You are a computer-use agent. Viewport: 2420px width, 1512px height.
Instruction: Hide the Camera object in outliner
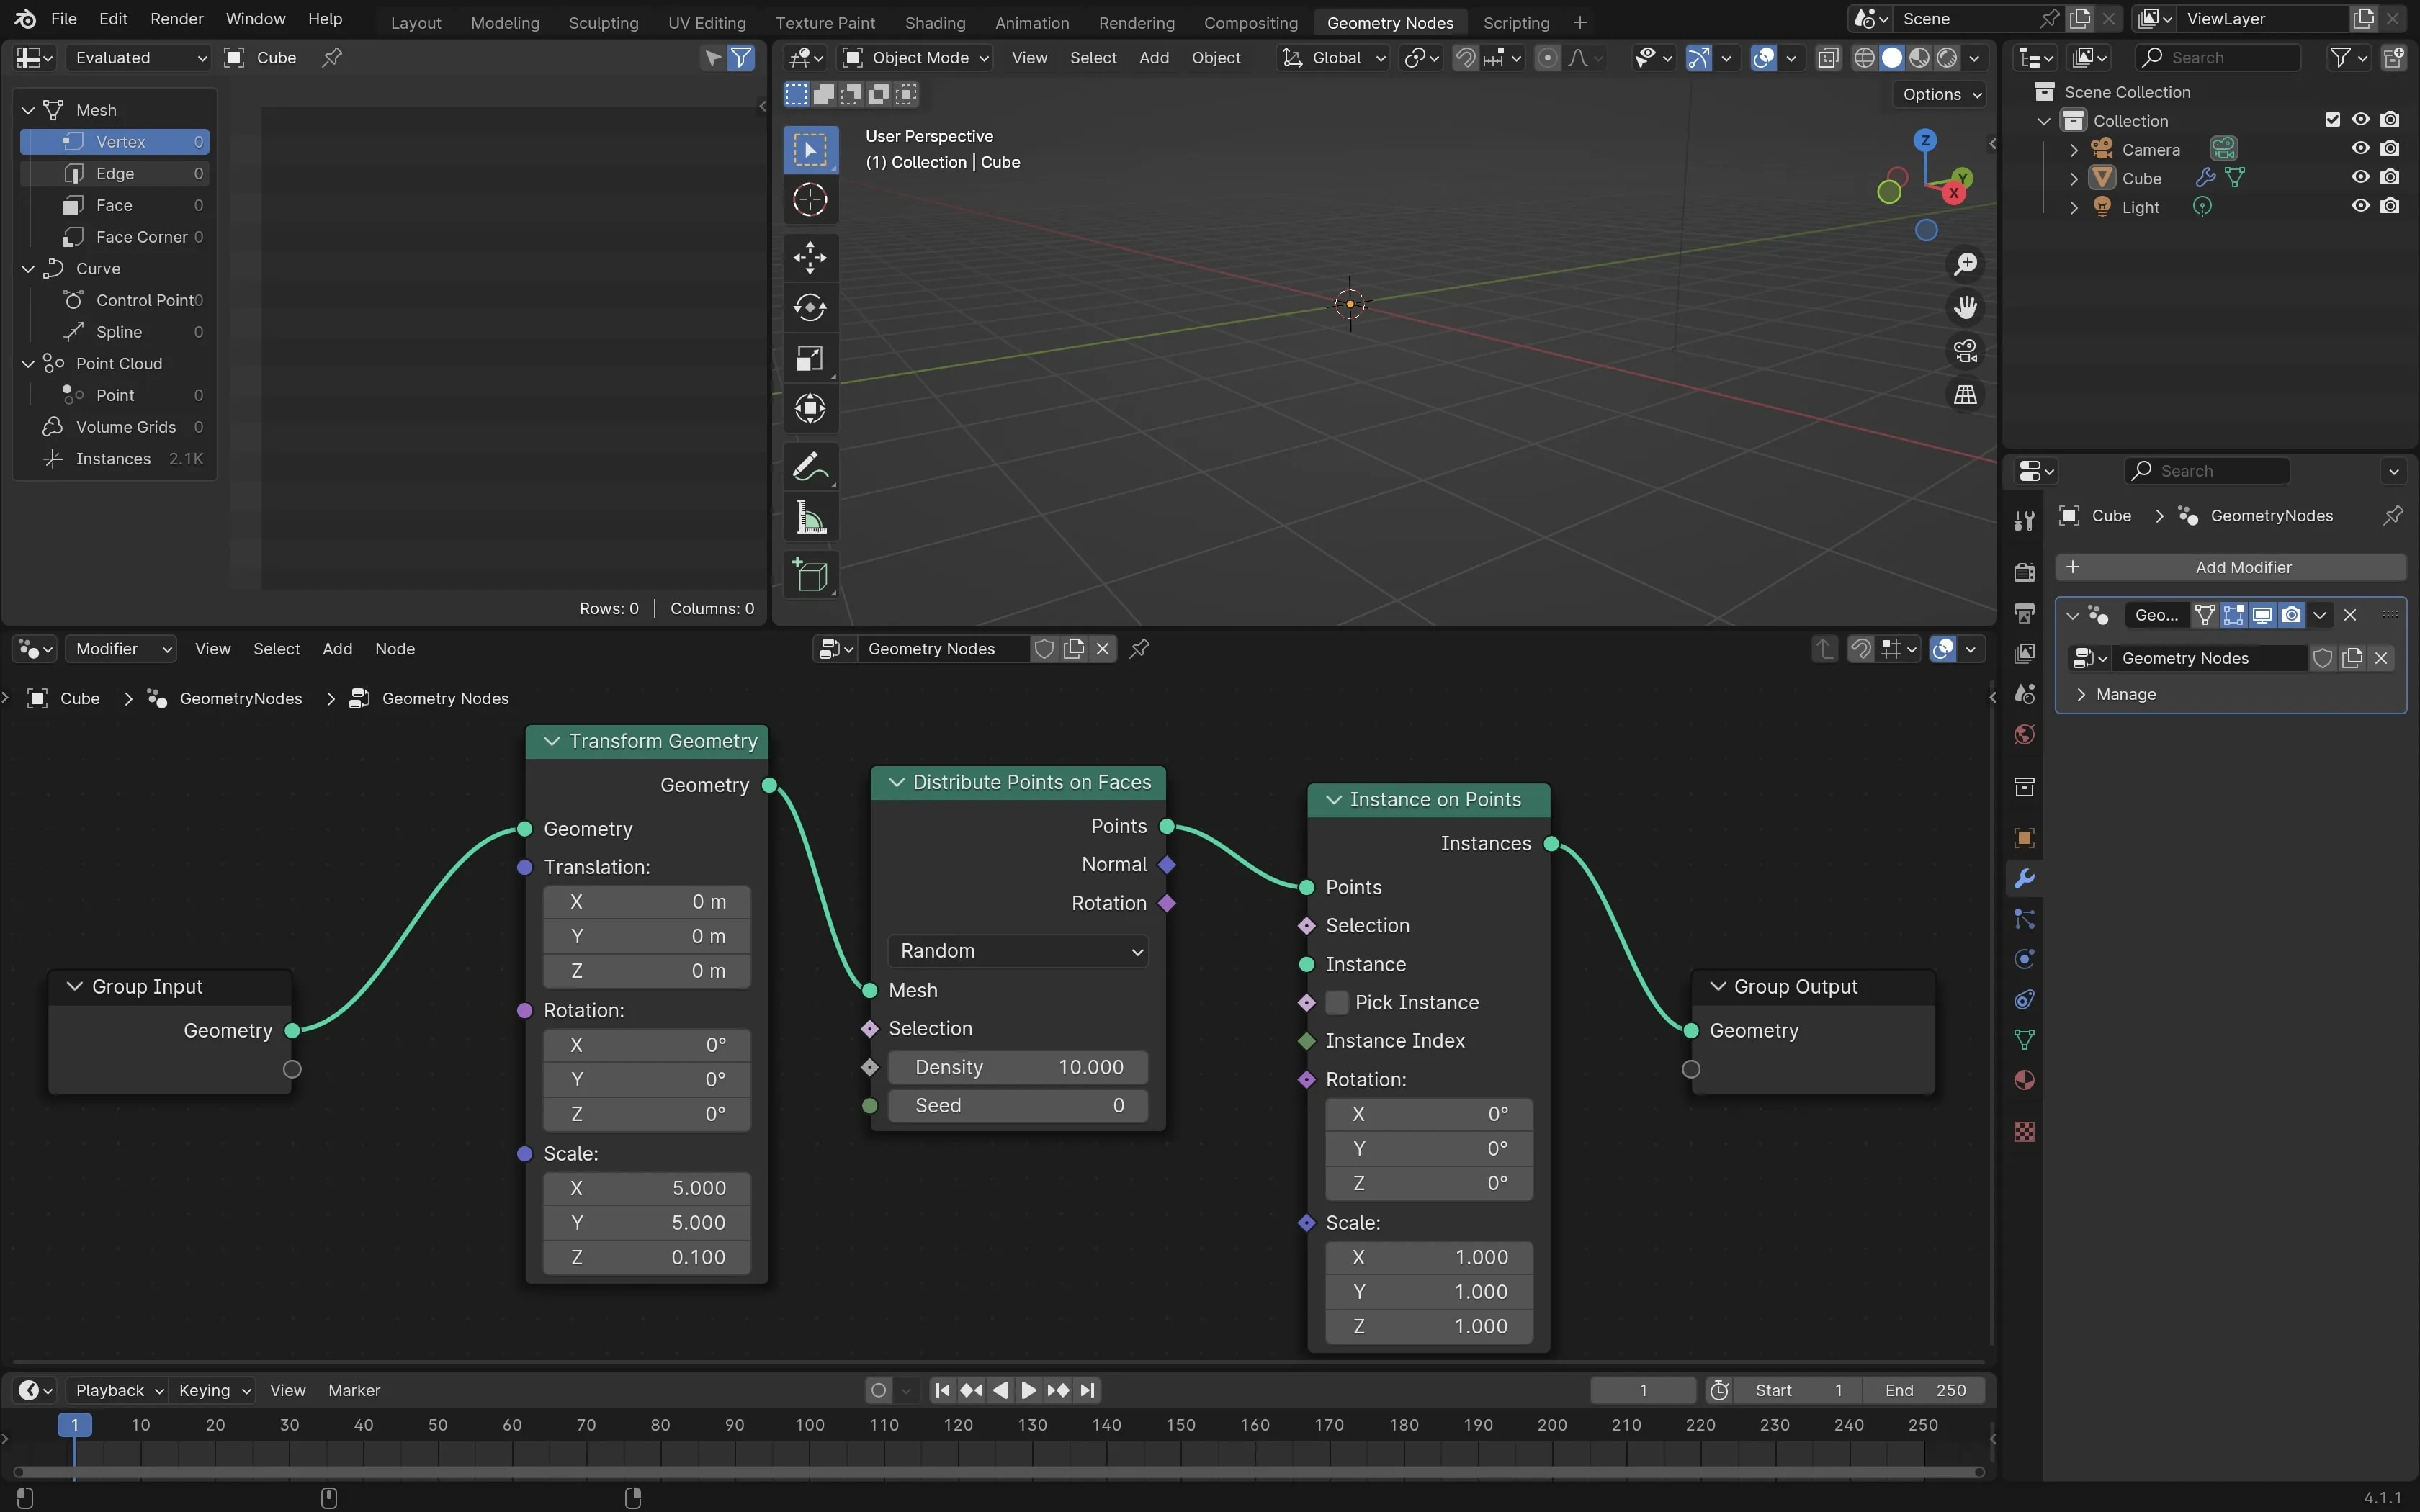[x=2360, y=149]
